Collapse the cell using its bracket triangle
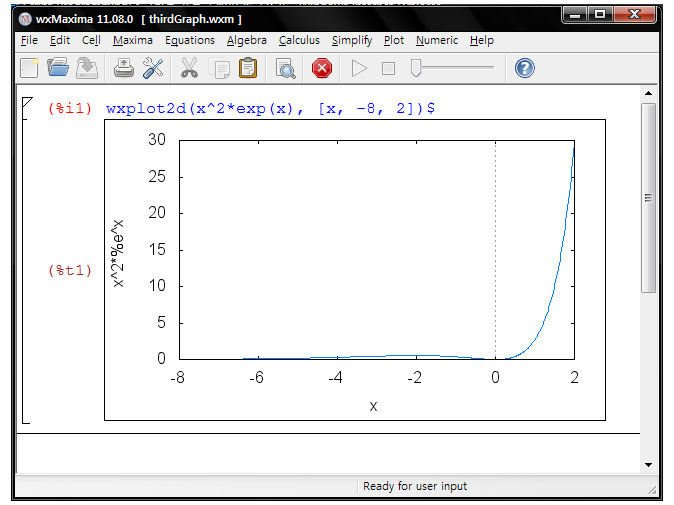Screen dimensions: 674x505 [x=27, y=103]
